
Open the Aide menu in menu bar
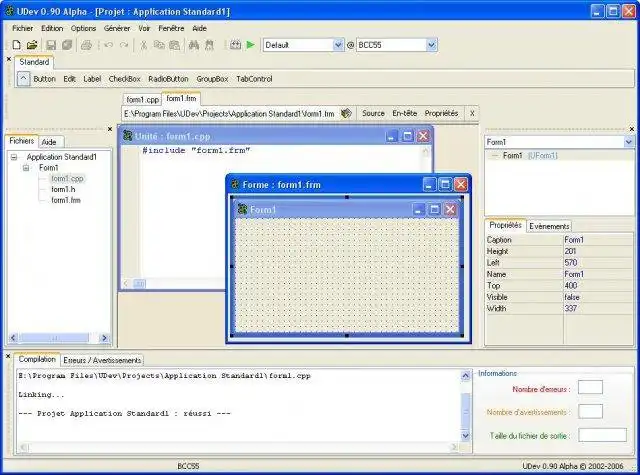(199, 28)
